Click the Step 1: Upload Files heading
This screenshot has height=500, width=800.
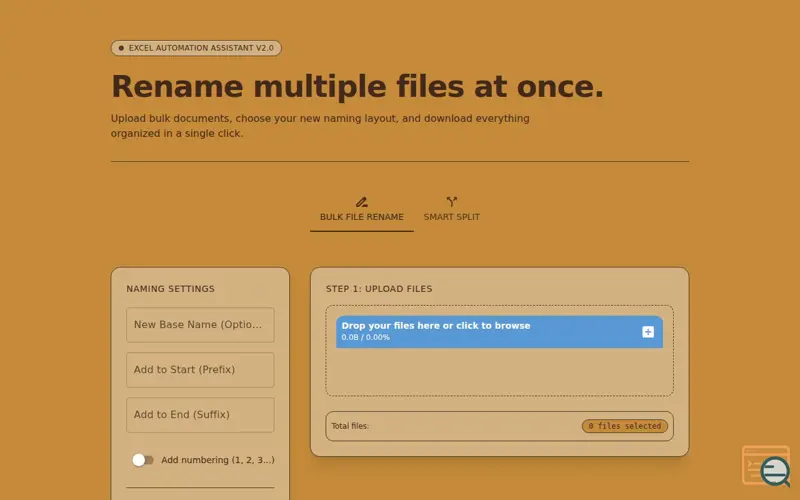click(x=379, y=289)
